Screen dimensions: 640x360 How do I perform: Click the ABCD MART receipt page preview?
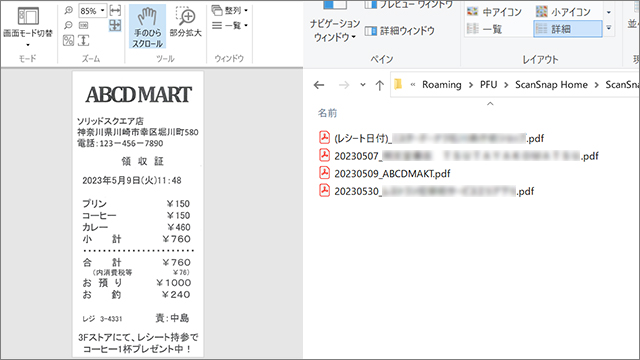pos(138,214)
